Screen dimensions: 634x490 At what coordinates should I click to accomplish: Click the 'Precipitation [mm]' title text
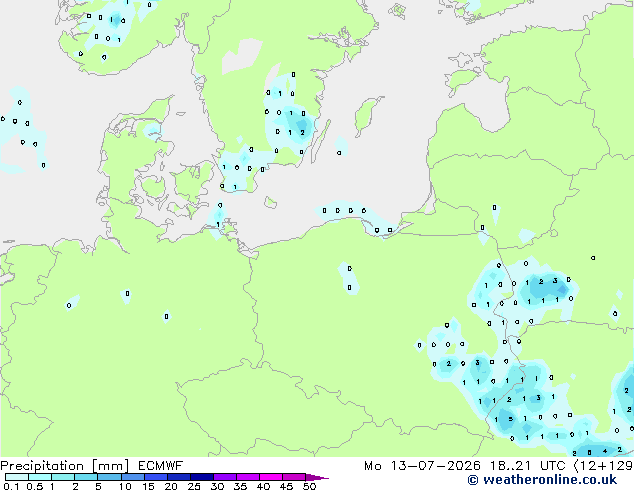click(65, 466)
